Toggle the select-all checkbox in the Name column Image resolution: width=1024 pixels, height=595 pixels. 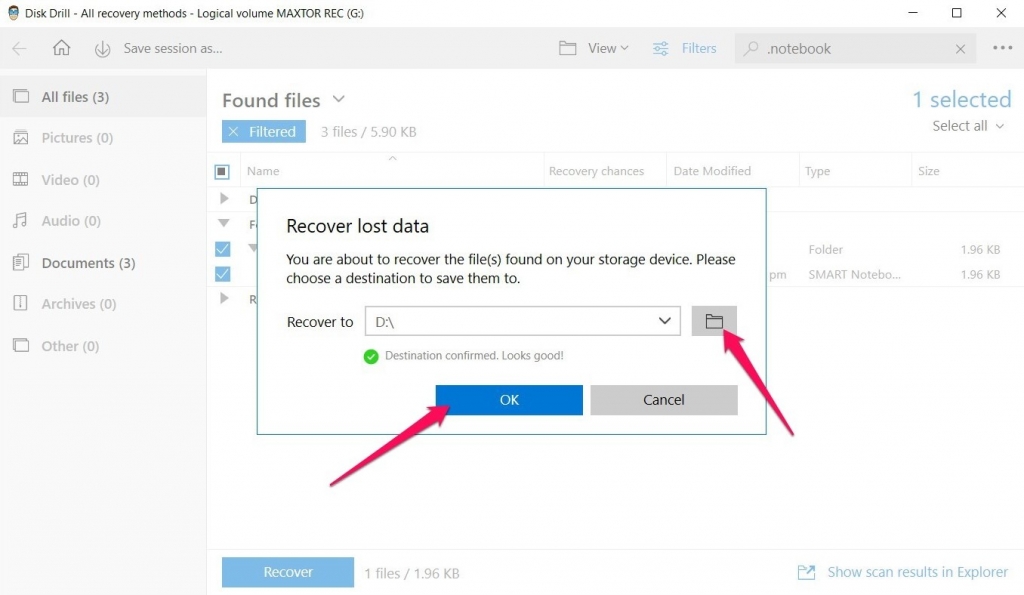[224, 170]
